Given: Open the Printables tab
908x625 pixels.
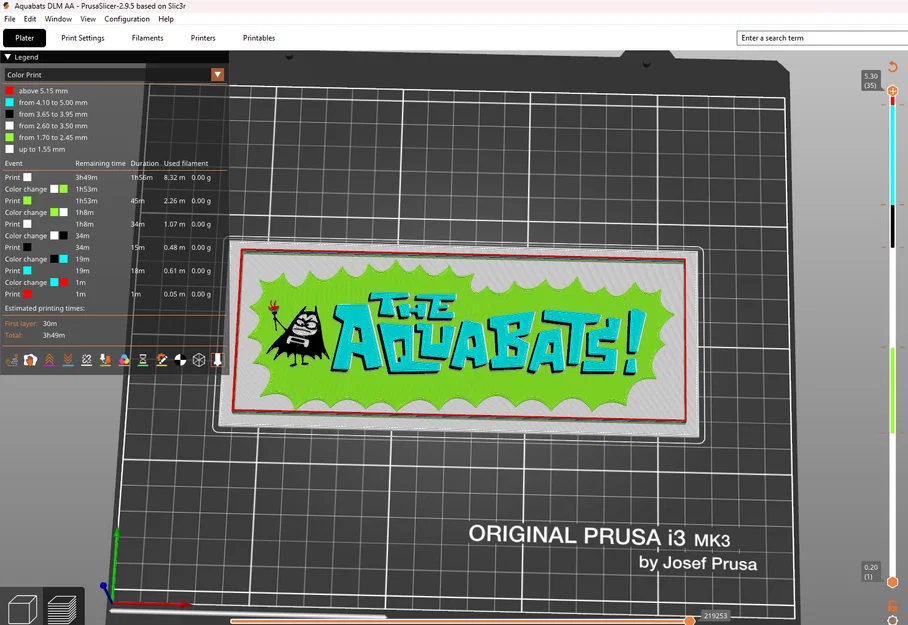Looking at the screenshot, I should tap(259, 38).
